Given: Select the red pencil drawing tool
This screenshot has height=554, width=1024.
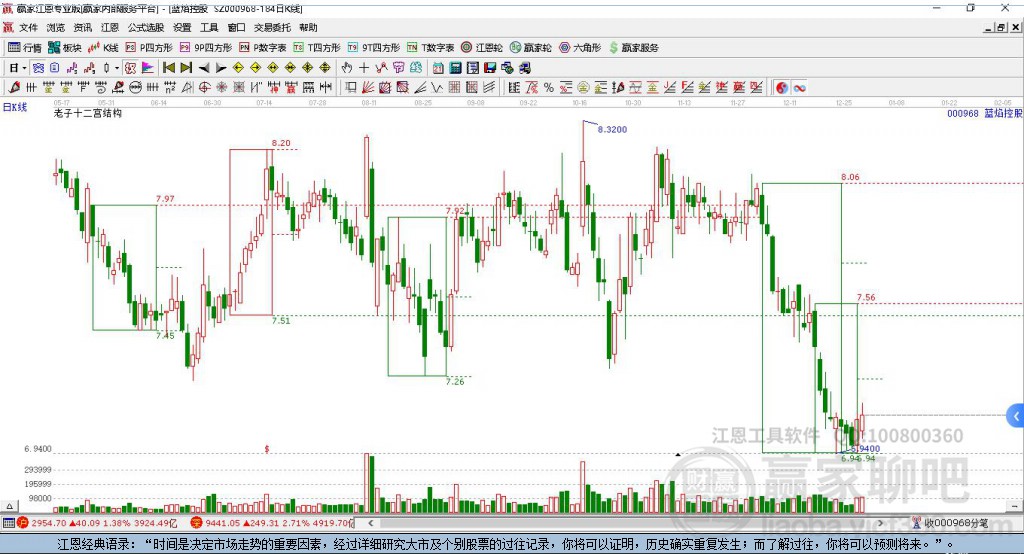Looking at the screenshot, I should coord(14,87).
